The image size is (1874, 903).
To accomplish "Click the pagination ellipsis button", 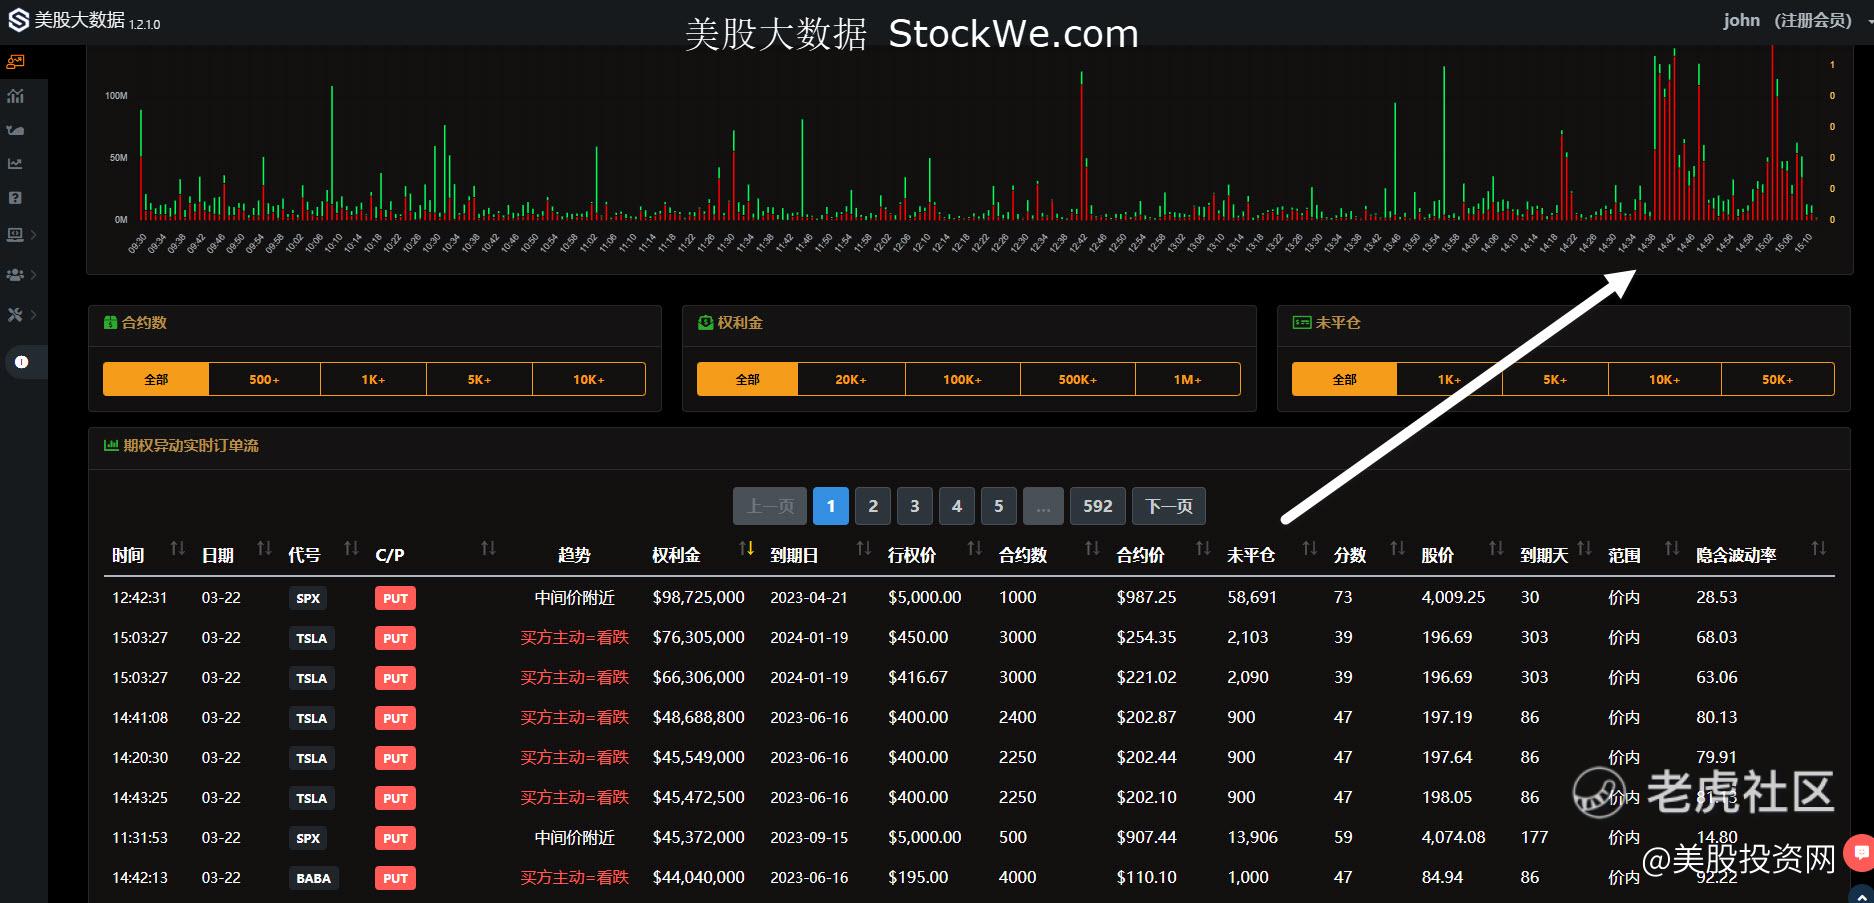I will (x=1043, y=506).
